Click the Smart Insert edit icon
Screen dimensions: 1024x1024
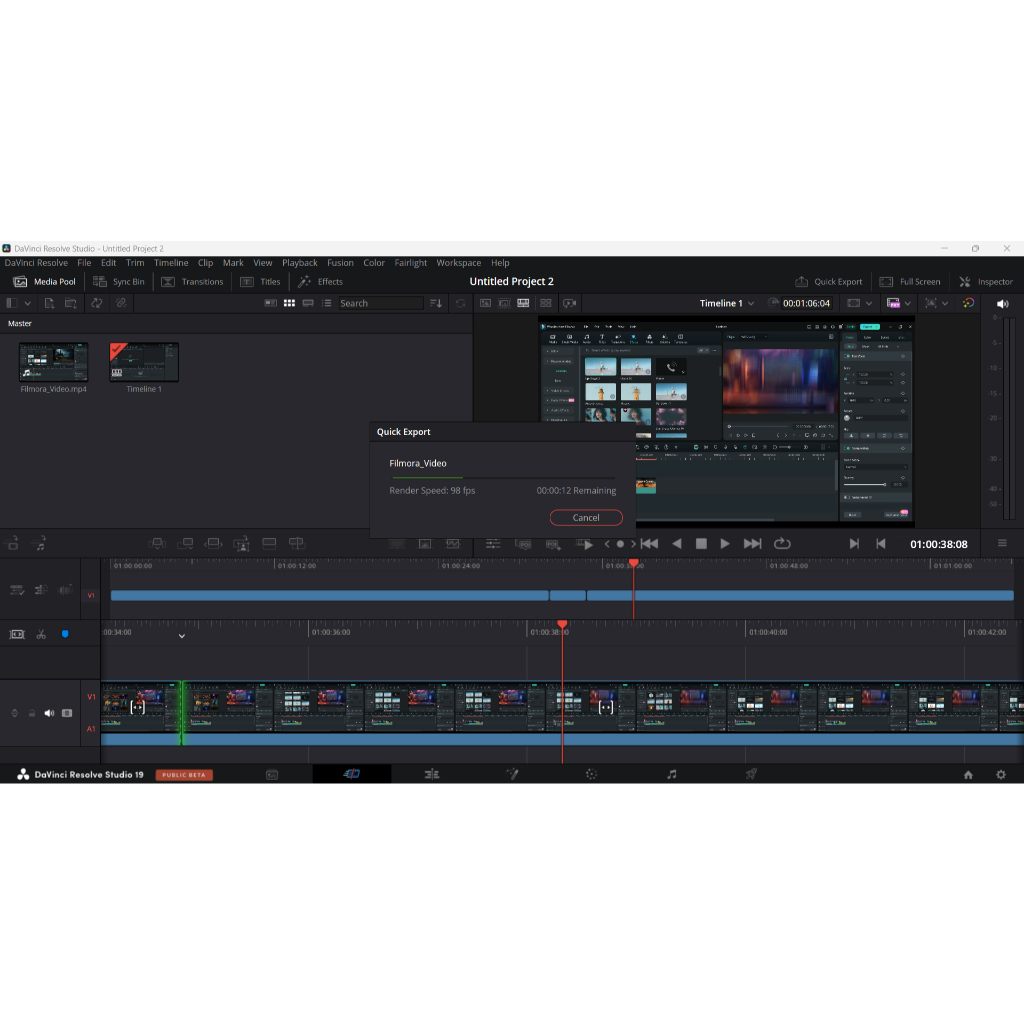[157, 543]
